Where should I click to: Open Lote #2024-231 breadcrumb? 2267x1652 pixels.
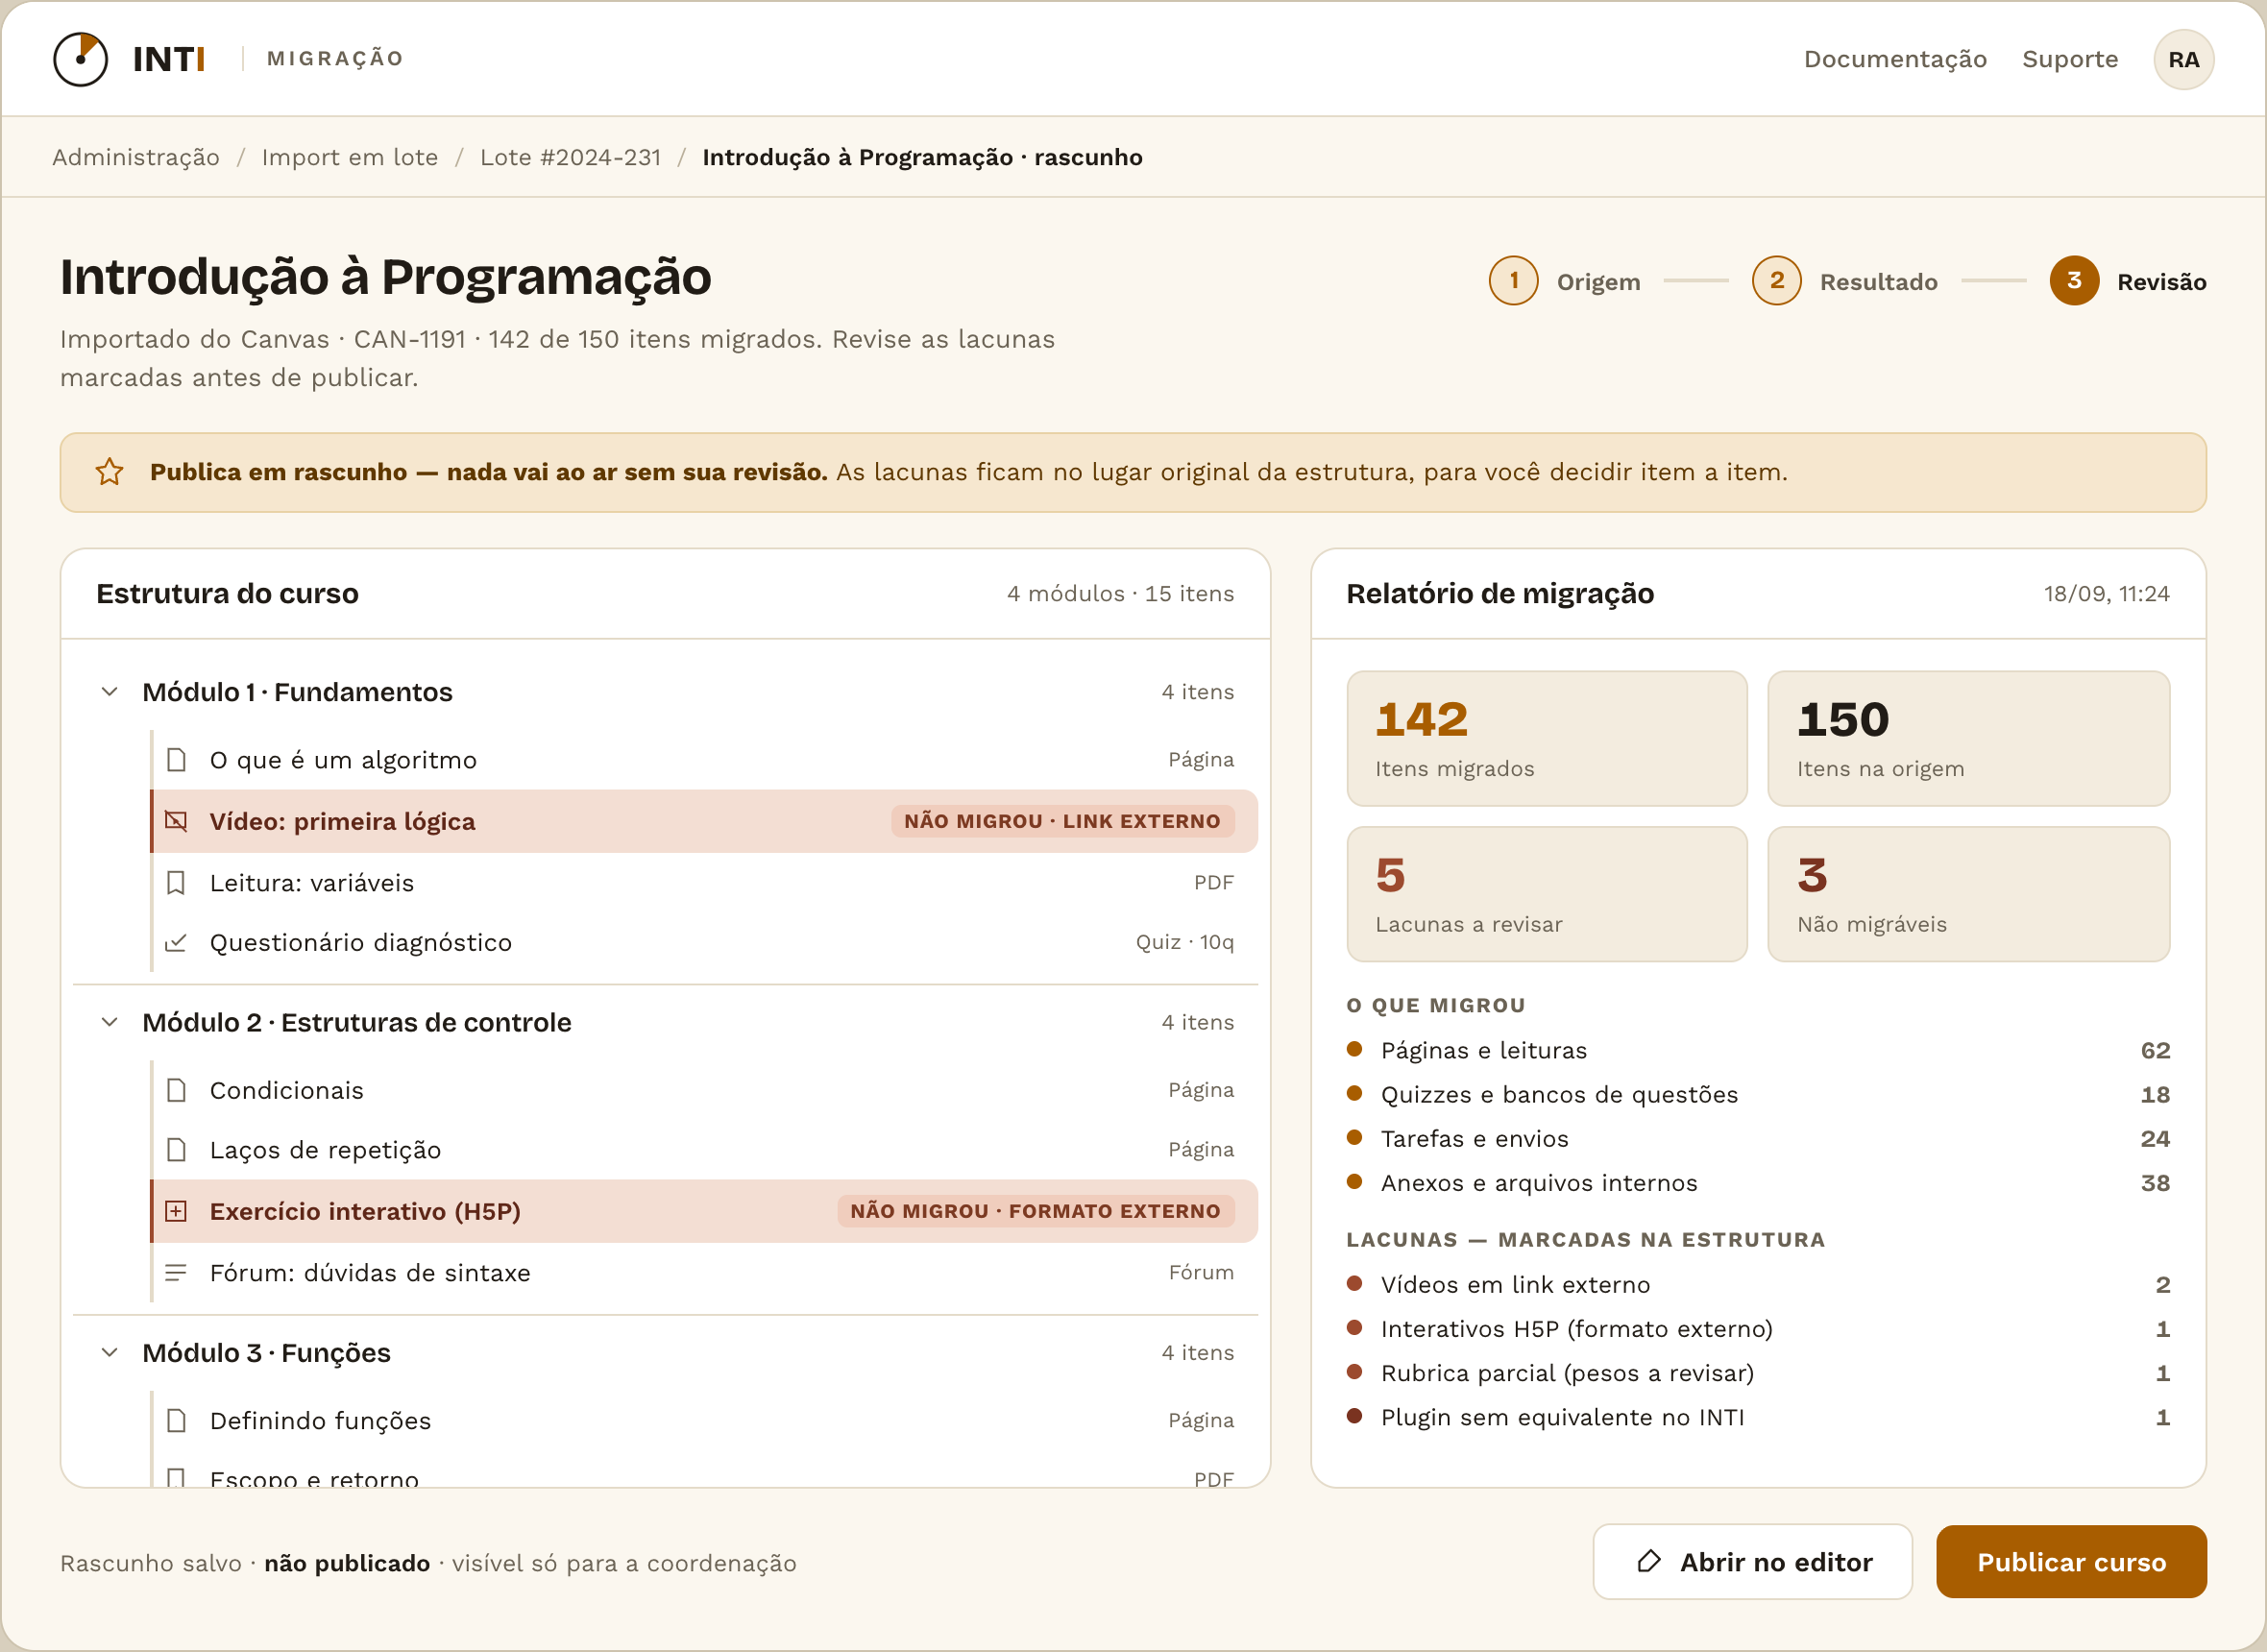click(570, 157)
